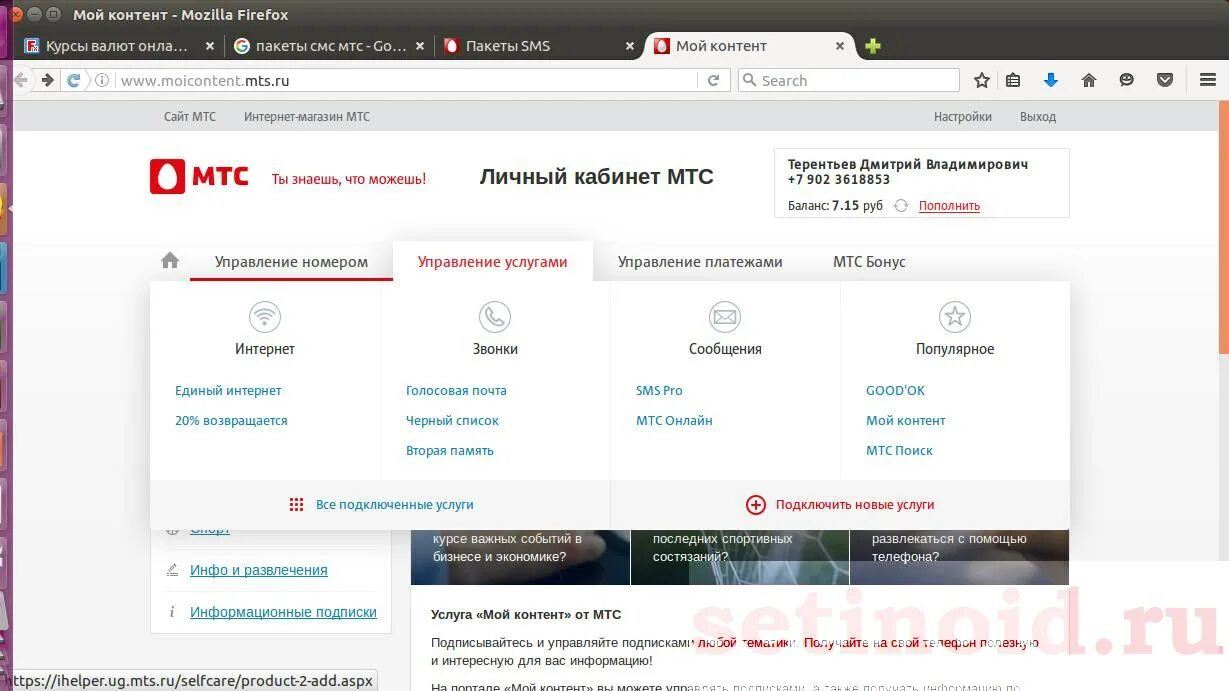Click Все подключенные услуги
This screenshot has width=1229, height=691.
394,505
